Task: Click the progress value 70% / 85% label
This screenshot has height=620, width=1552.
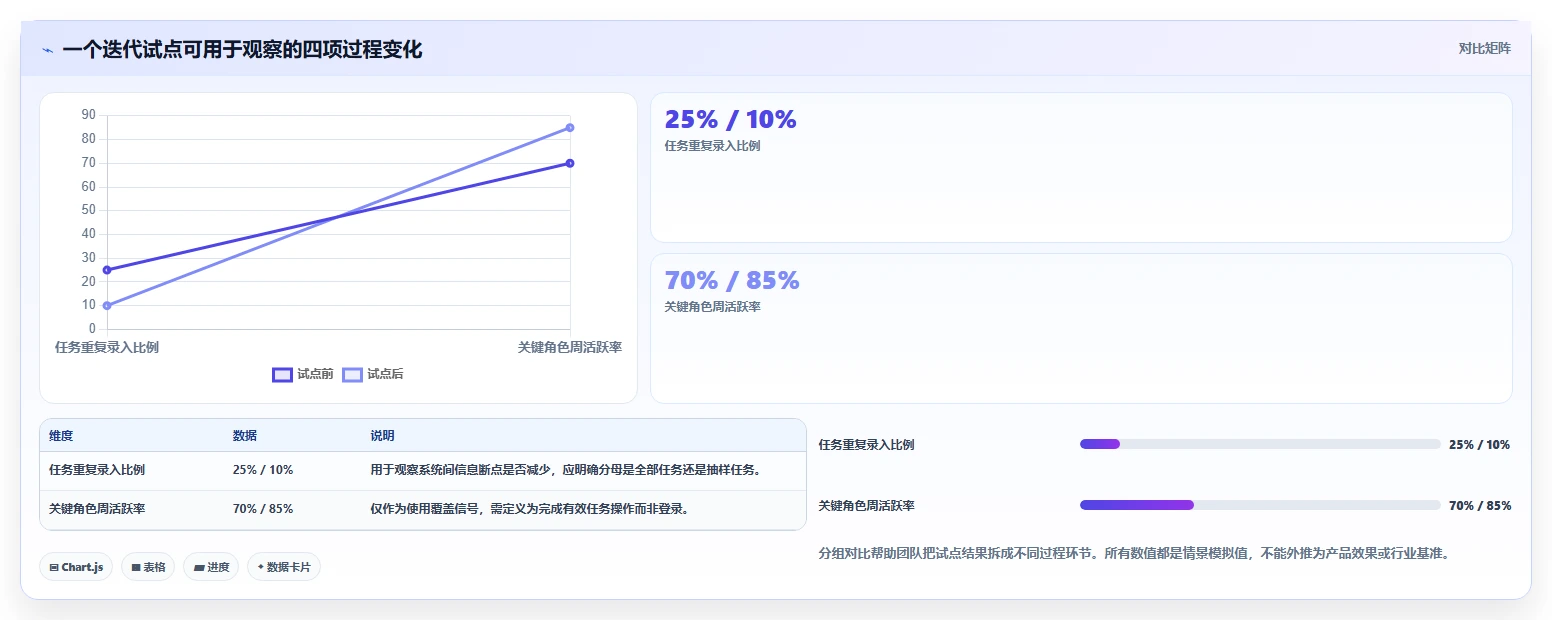Action: pyautogui.click(x=1480, y=506)
